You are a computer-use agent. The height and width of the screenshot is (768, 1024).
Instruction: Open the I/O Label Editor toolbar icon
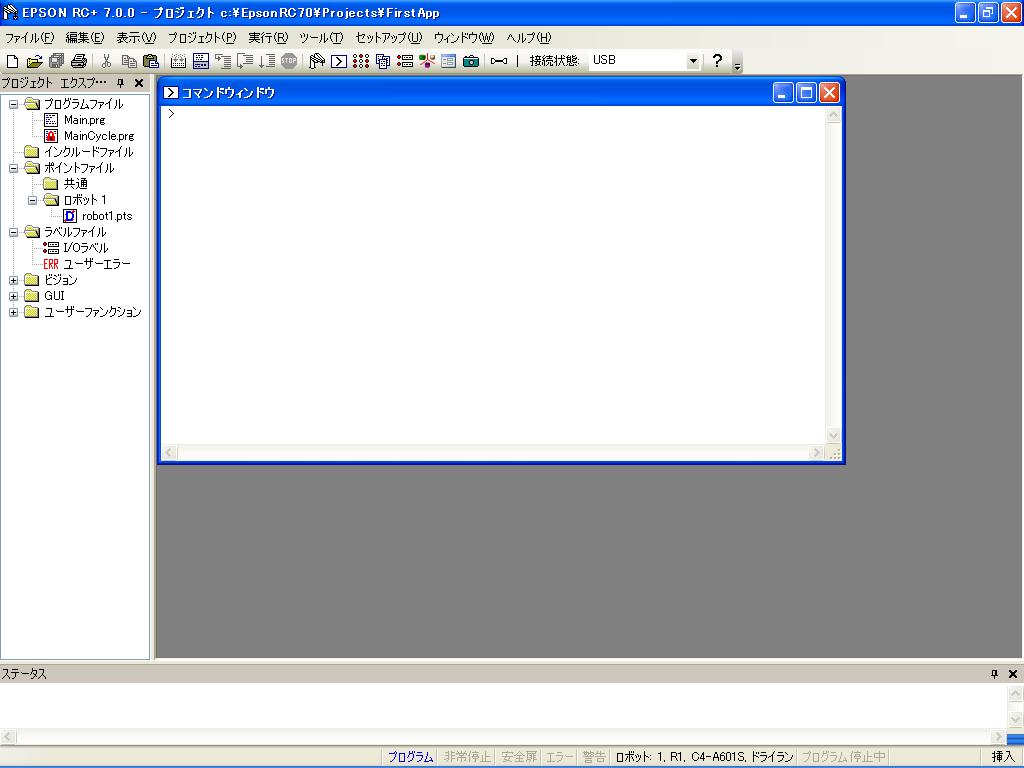coord(405,61)
